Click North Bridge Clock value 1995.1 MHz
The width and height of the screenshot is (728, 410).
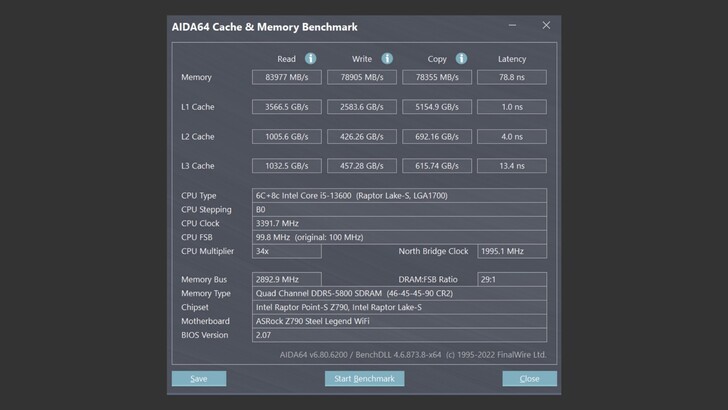512,251
